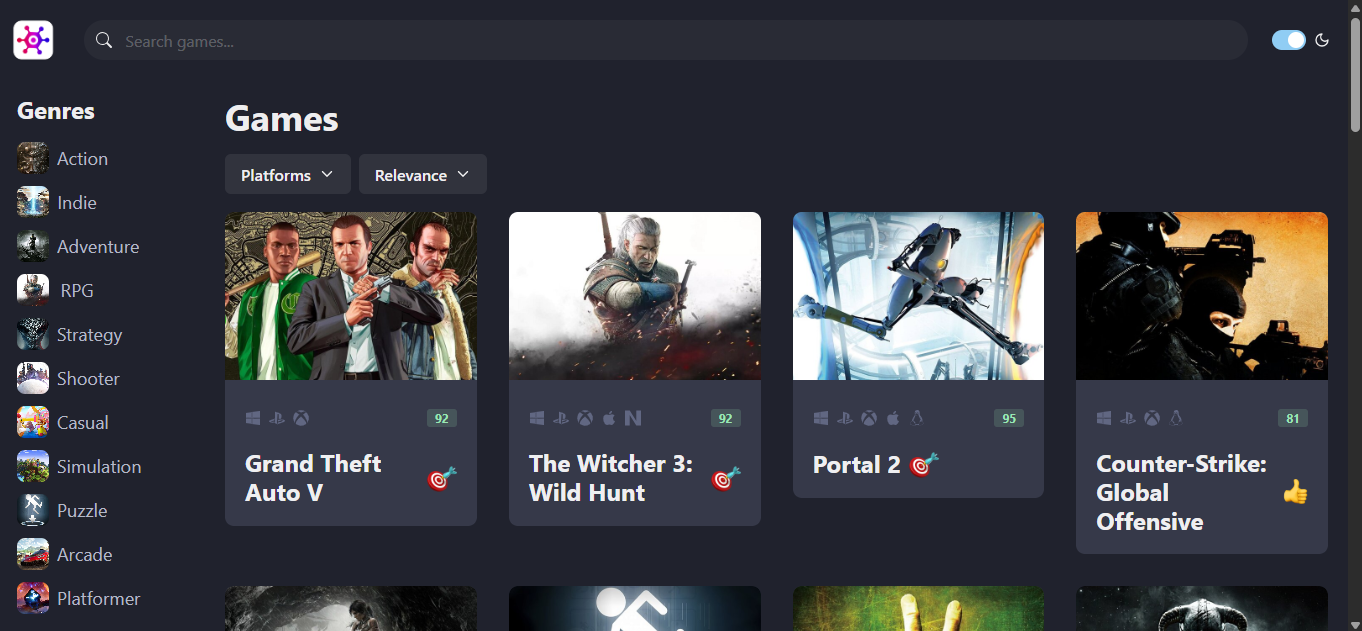The image size is (1362, 631).
Task: Select the Action genre label
Action: [x=82, y=159]
